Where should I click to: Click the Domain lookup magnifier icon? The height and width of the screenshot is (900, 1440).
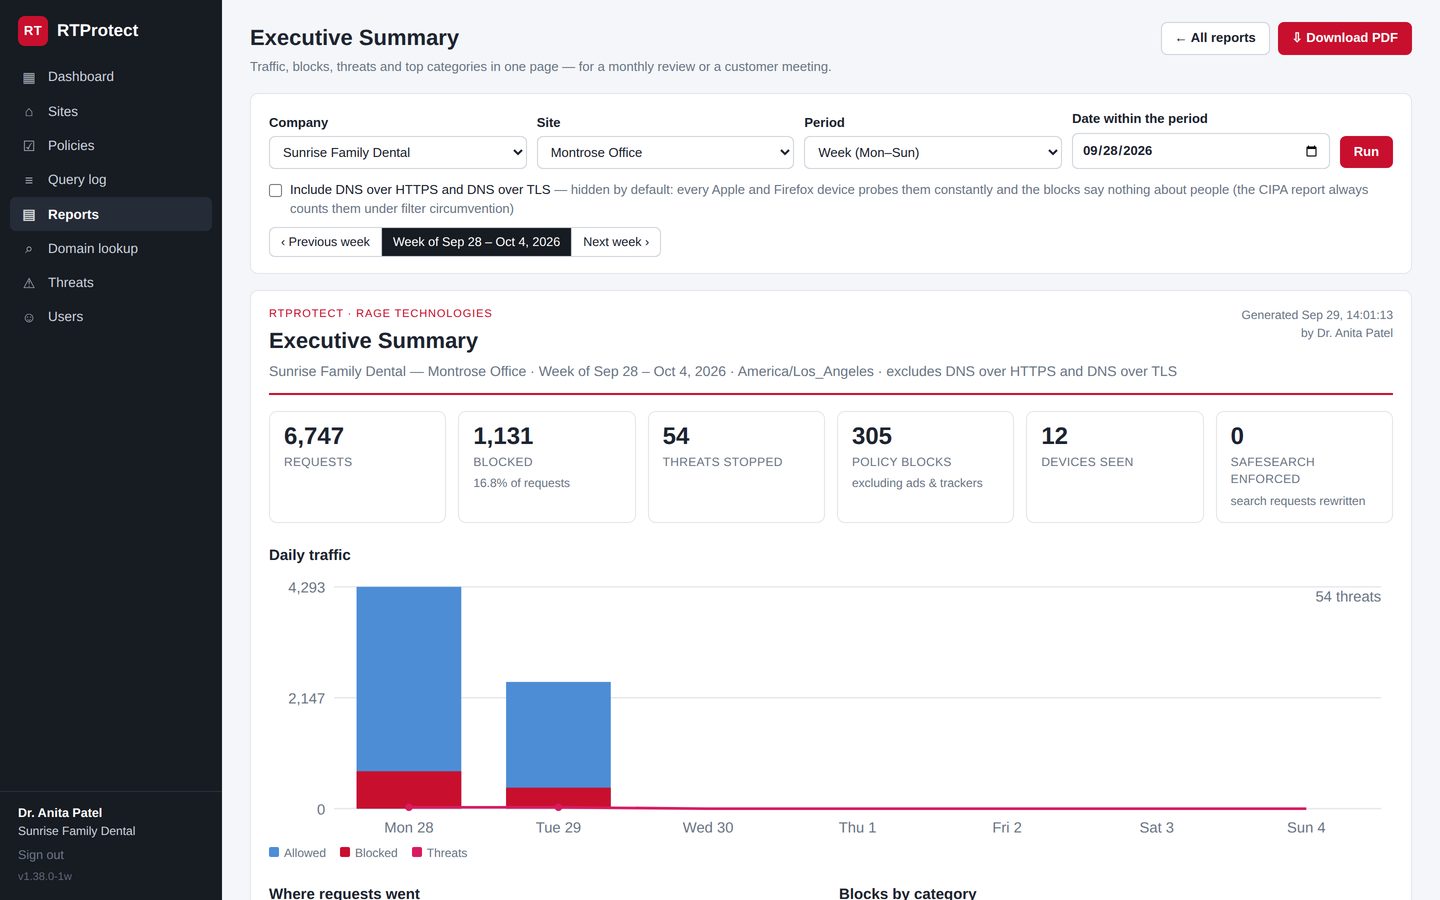pos(29,249)
